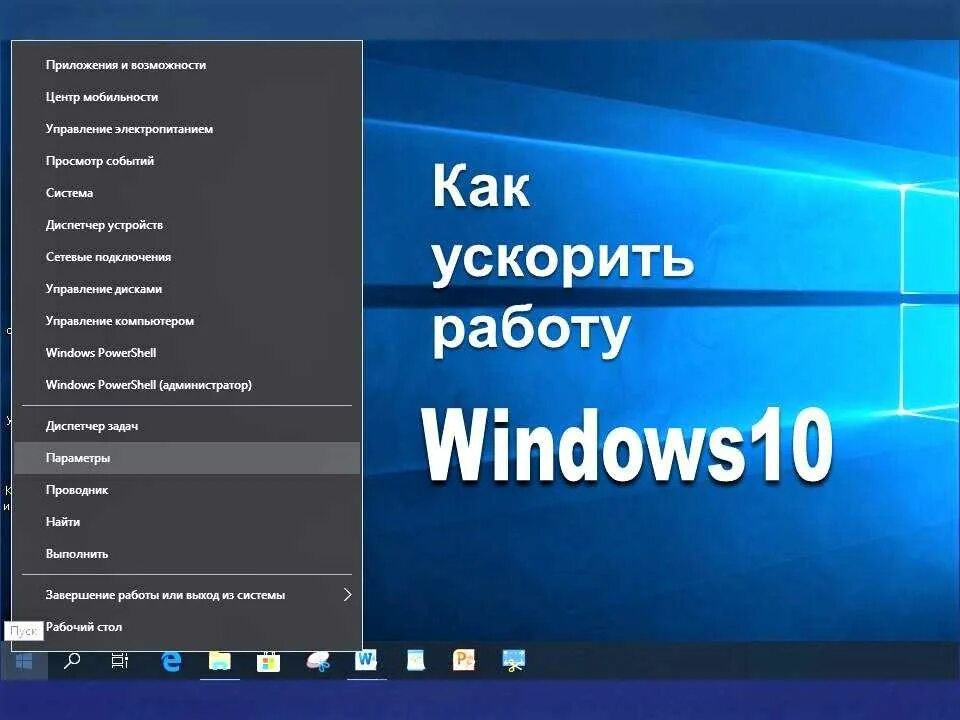The height and width of the screenshot is (720, 960).
Task: Choose 'Управление компьютером' in the menu
Action: [187, 321]
